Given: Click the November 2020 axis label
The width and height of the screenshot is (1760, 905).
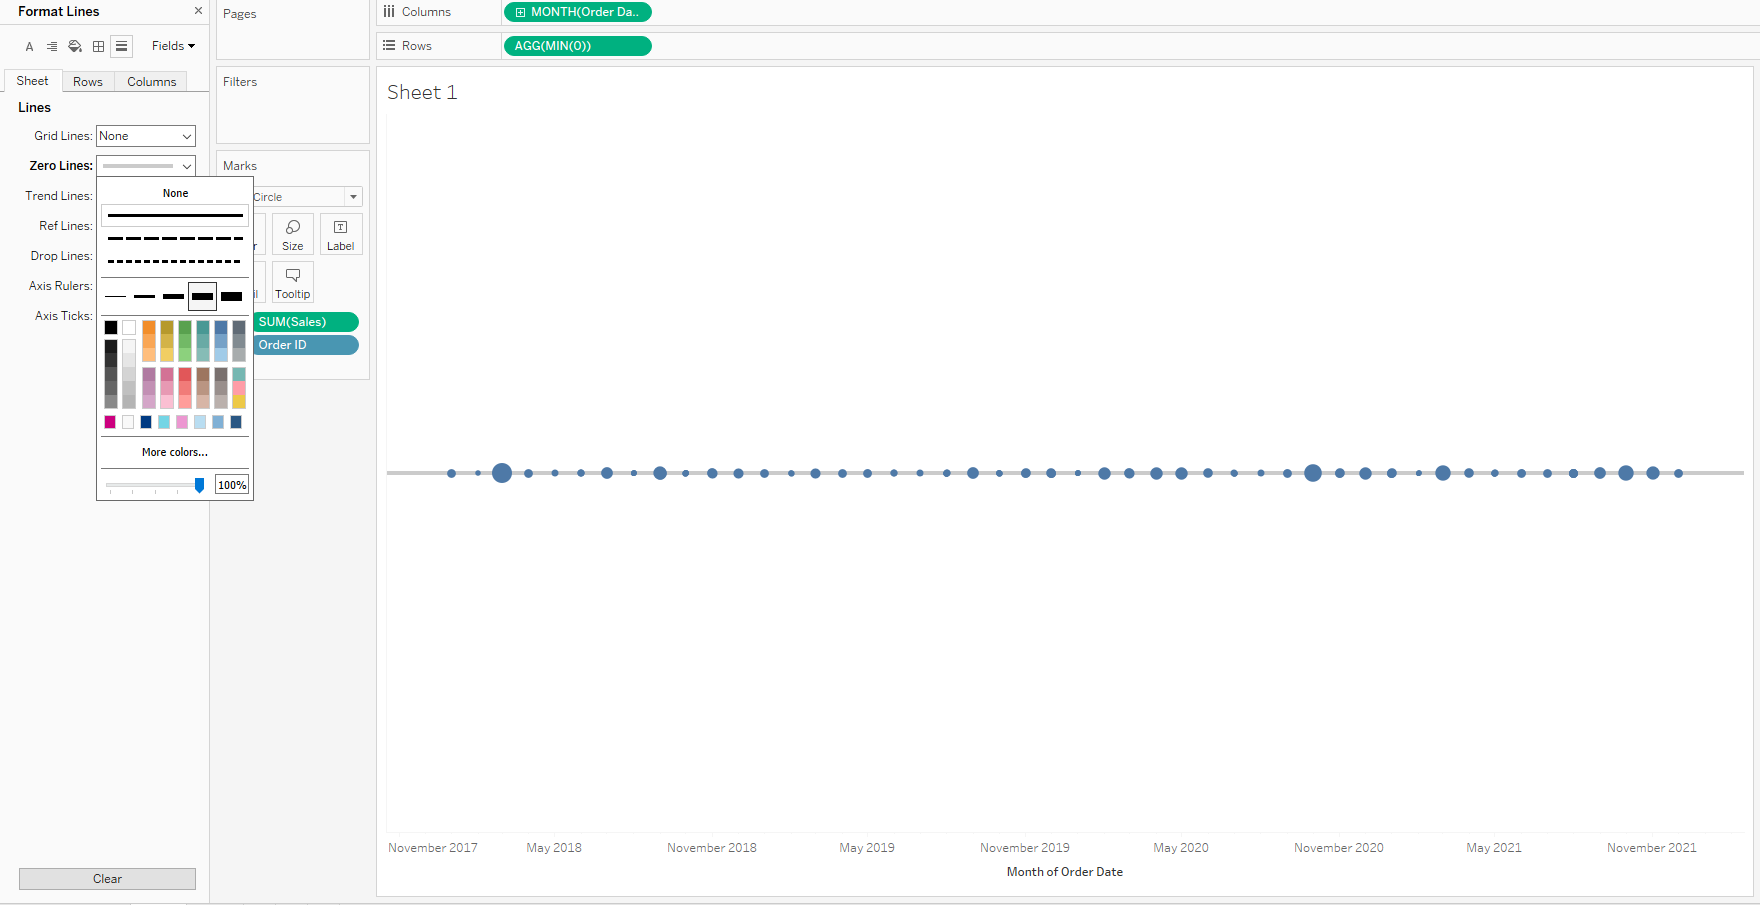Looking at the screenshot, I should point(1339,848).
